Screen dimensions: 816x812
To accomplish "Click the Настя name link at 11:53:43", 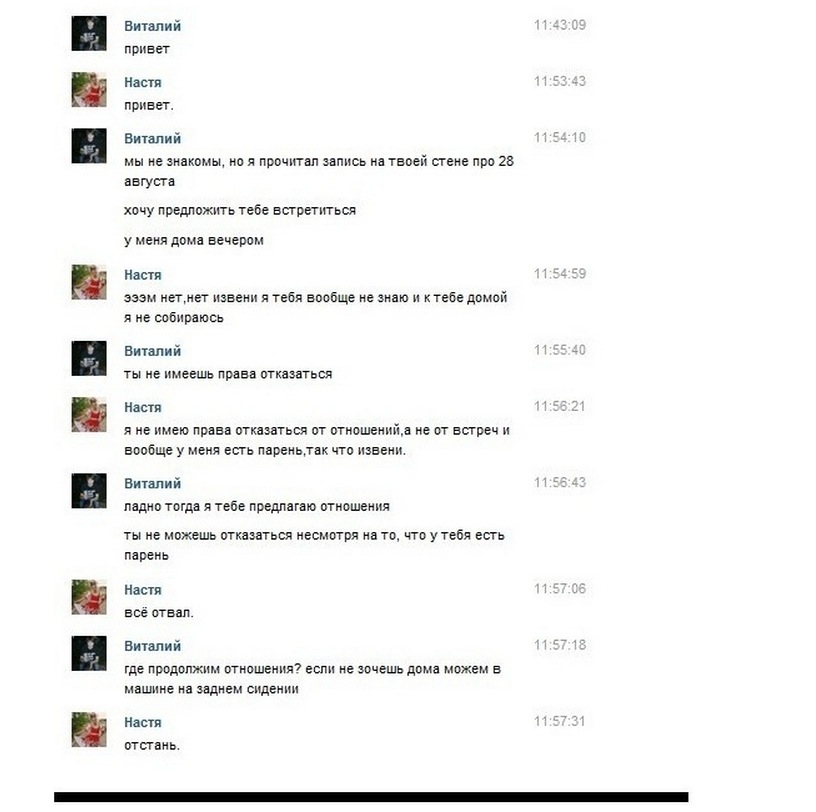I will point(143,82).
